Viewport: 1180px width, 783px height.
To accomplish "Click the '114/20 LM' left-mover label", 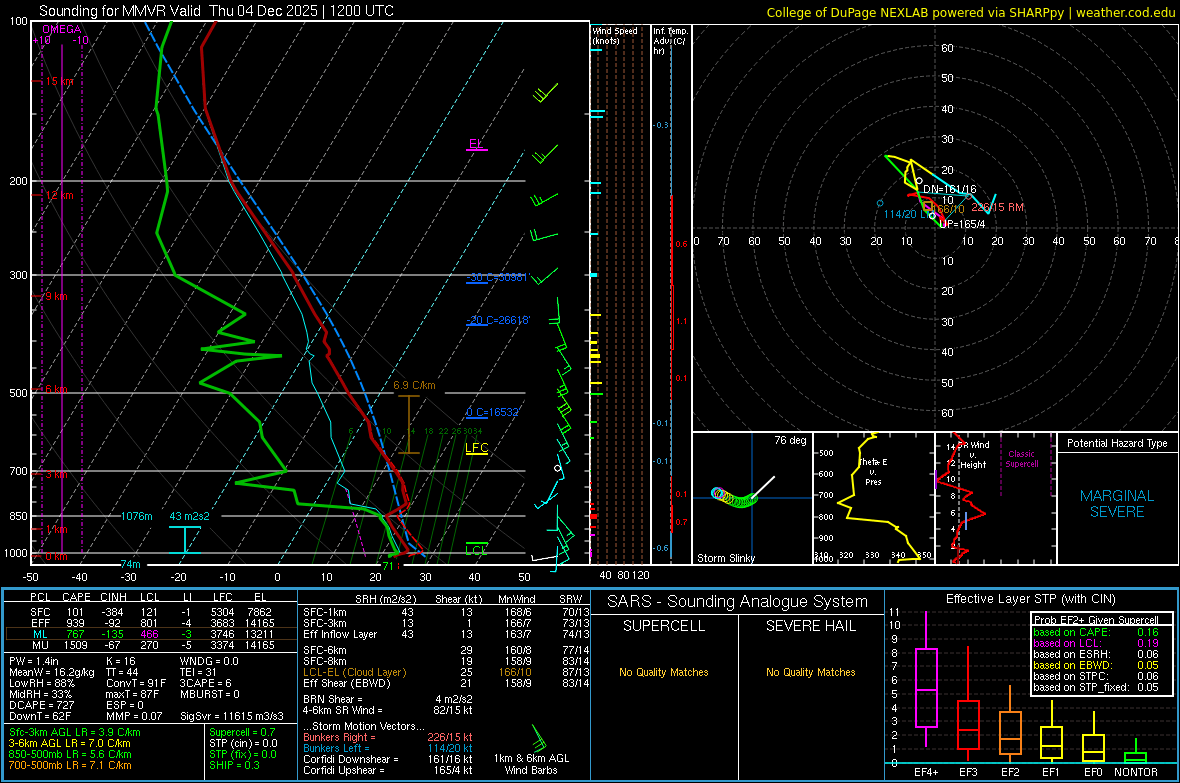I will tap(907, 215).
